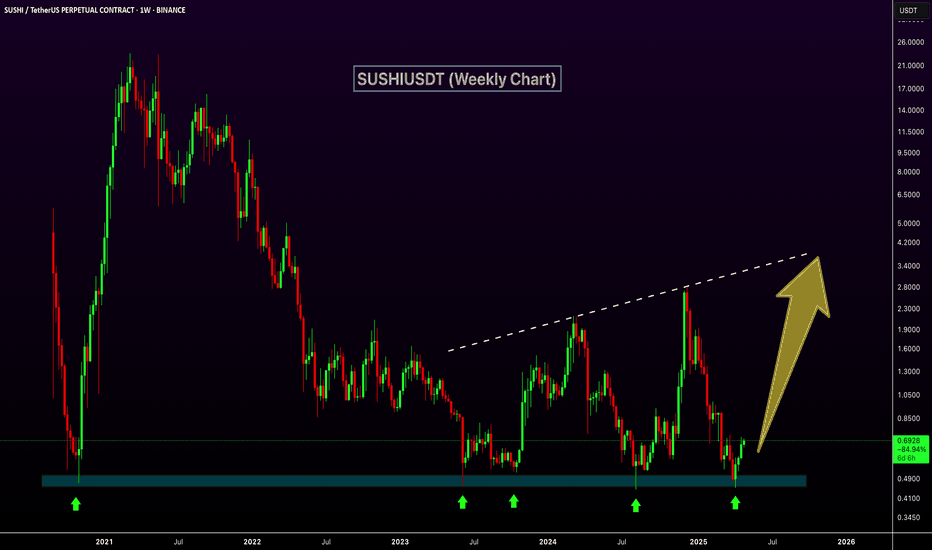Click the 5.0000 price axis label
Image resolution: width=932 pixels, height=550 pixels.
[909, 224]
